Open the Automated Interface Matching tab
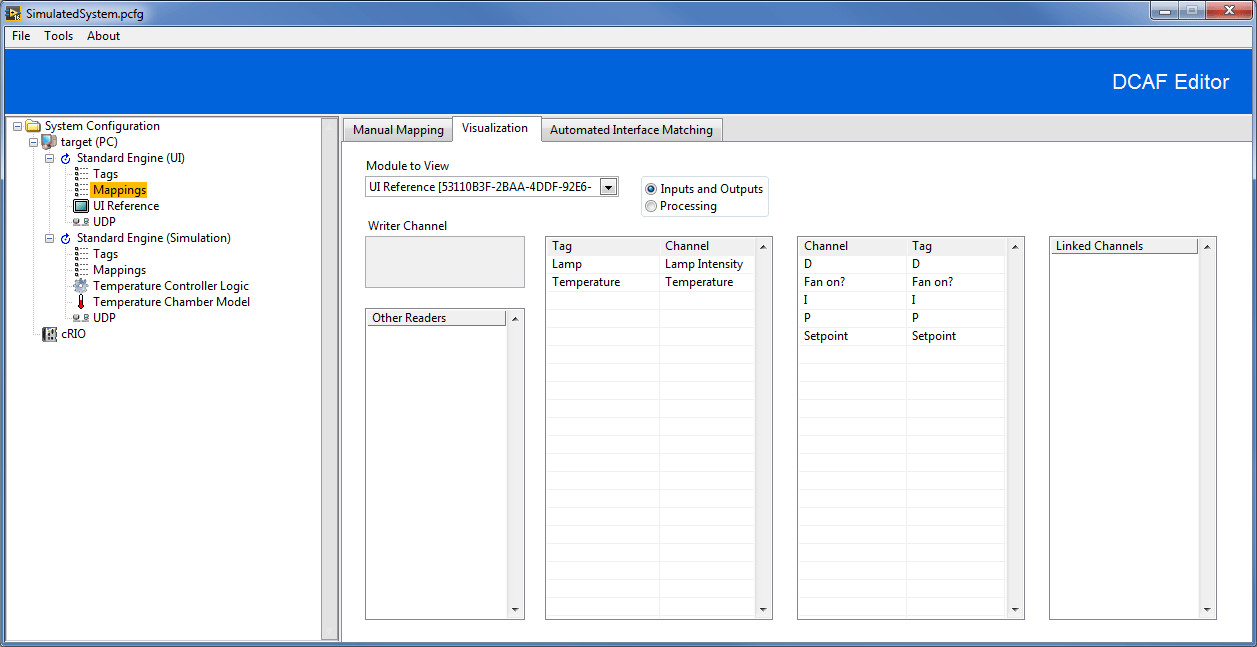 click(x=631, y=129)
